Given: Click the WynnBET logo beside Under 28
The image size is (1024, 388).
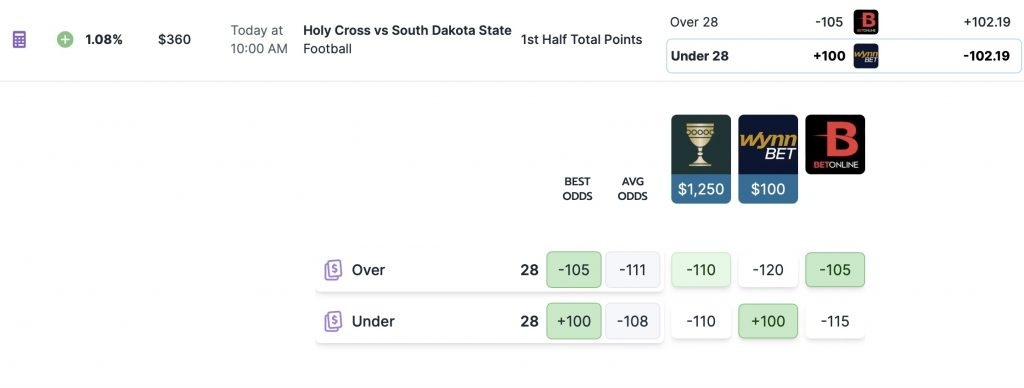Looking at the screenshot, I should [866, 56].
